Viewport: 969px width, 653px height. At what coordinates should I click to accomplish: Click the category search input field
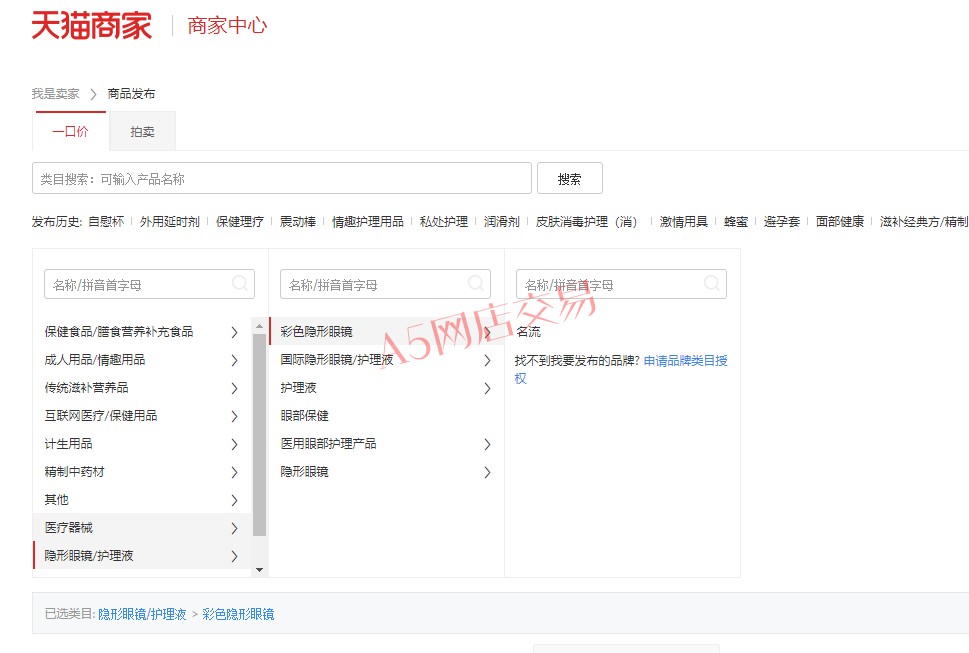pos(282,179)
